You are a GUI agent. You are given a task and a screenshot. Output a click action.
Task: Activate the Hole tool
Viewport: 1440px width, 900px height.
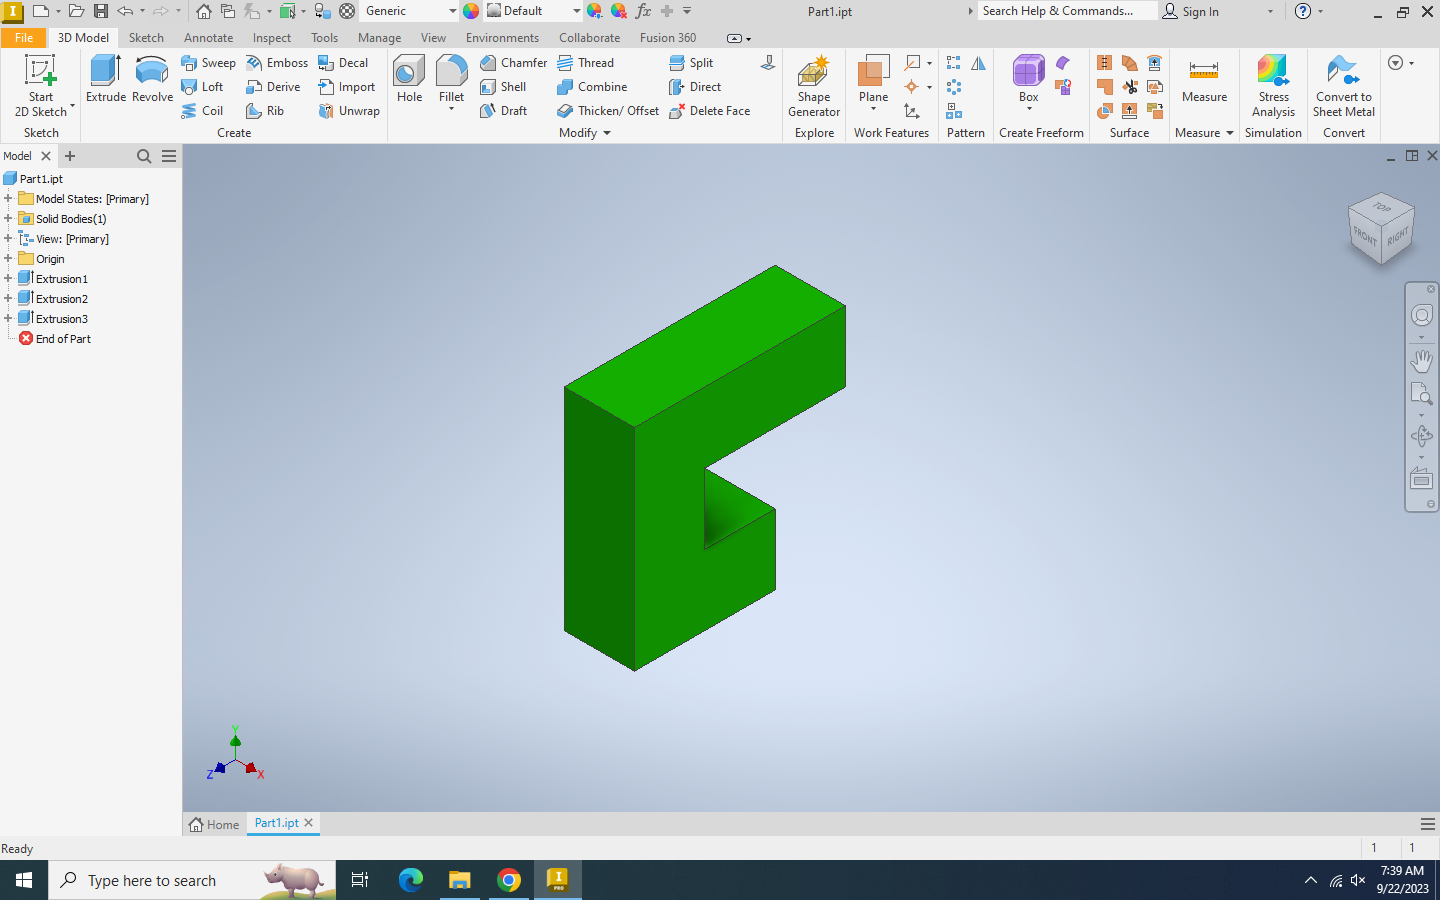(409, 79)
